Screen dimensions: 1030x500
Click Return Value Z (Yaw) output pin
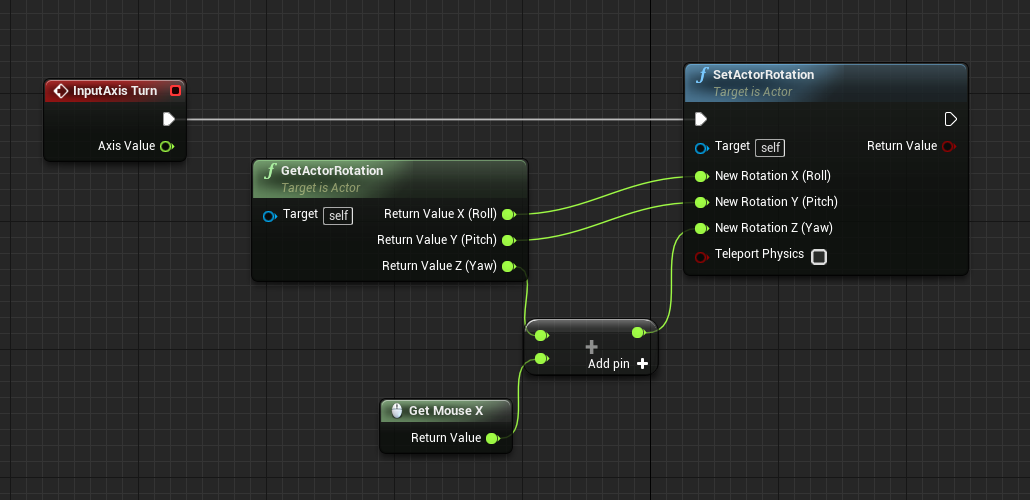coord(508,266)
